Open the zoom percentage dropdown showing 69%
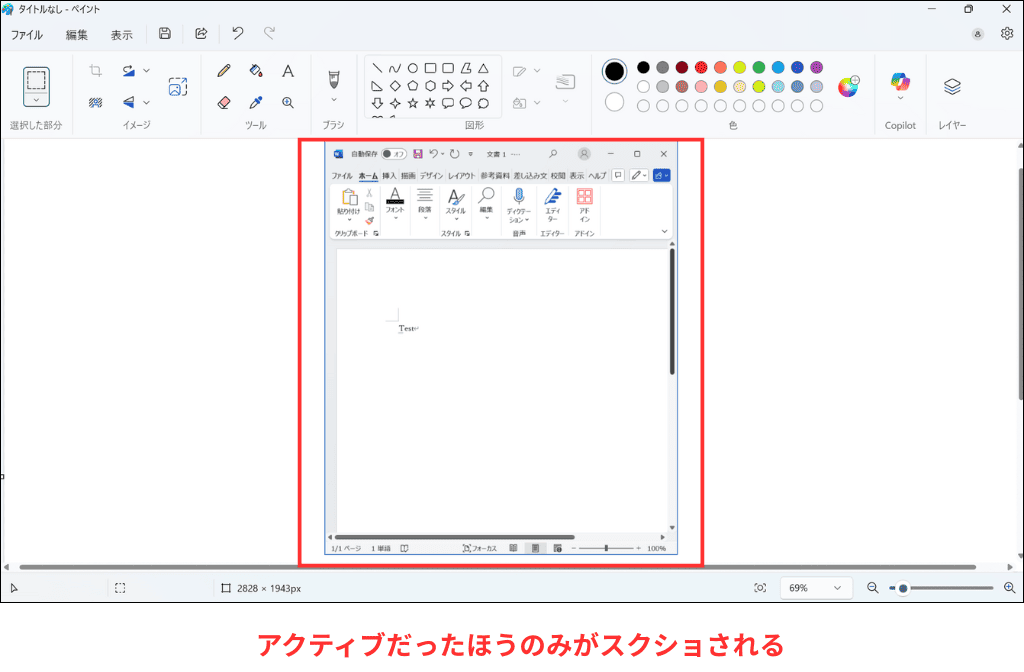This screenshot has height=672, width=1024. tap(816, 587)
